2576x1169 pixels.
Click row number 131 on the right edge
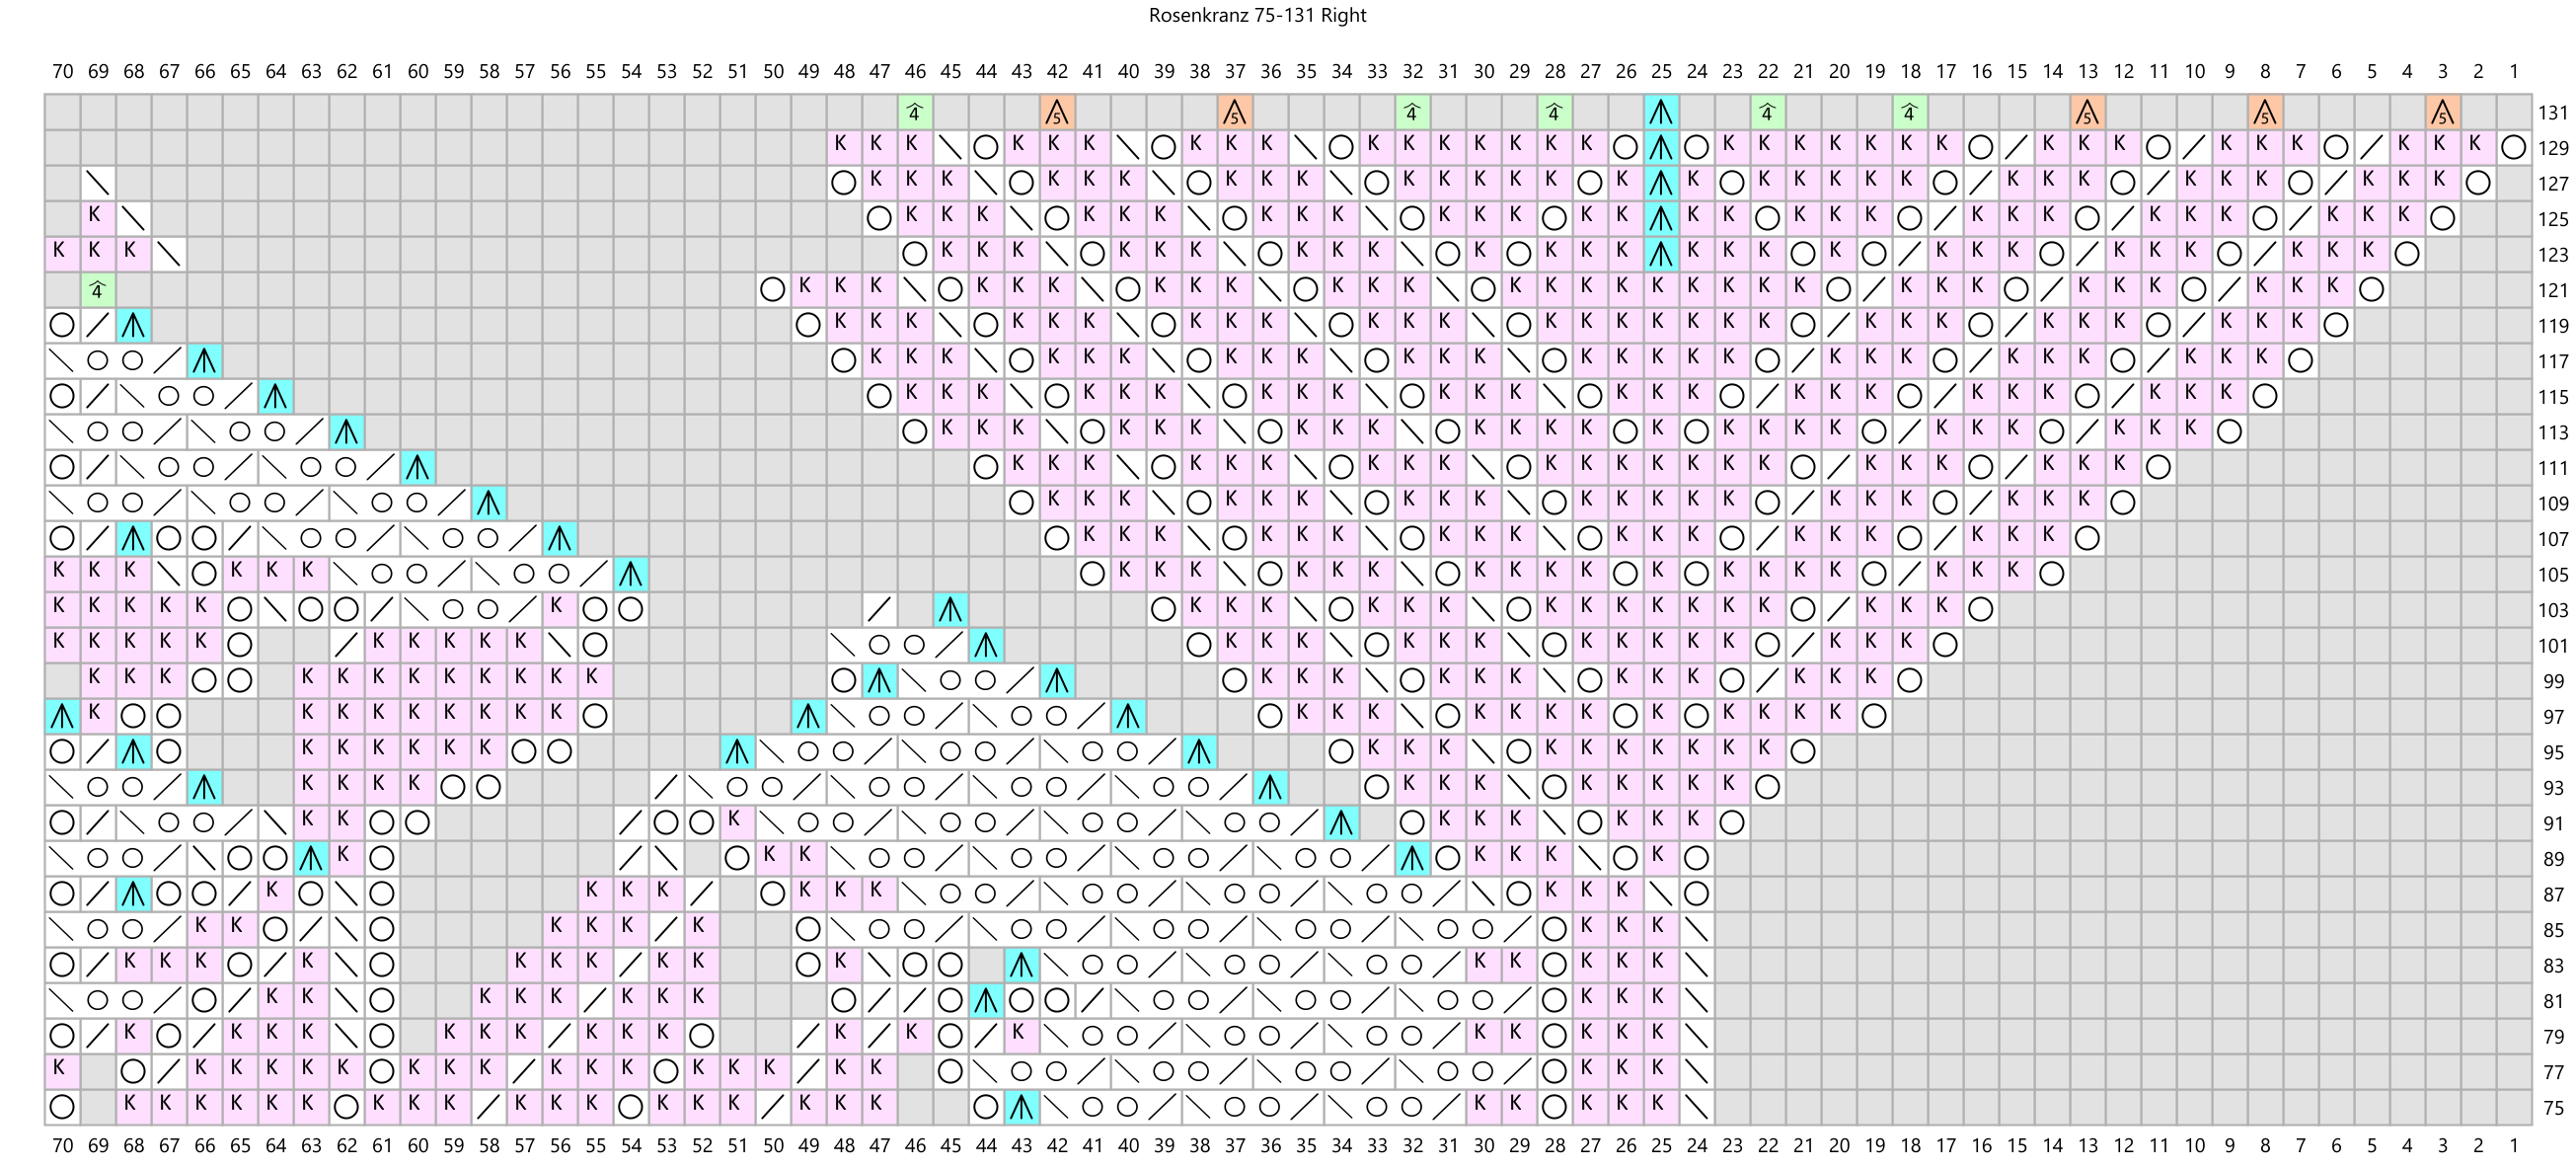coord(2553,113)
